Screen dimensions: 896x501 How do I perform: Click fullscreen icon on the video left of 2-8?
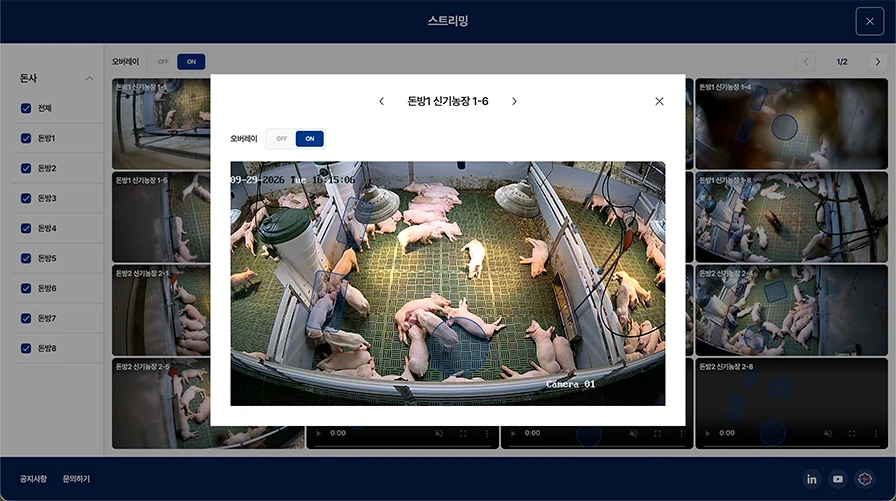(x=657, y=434)
